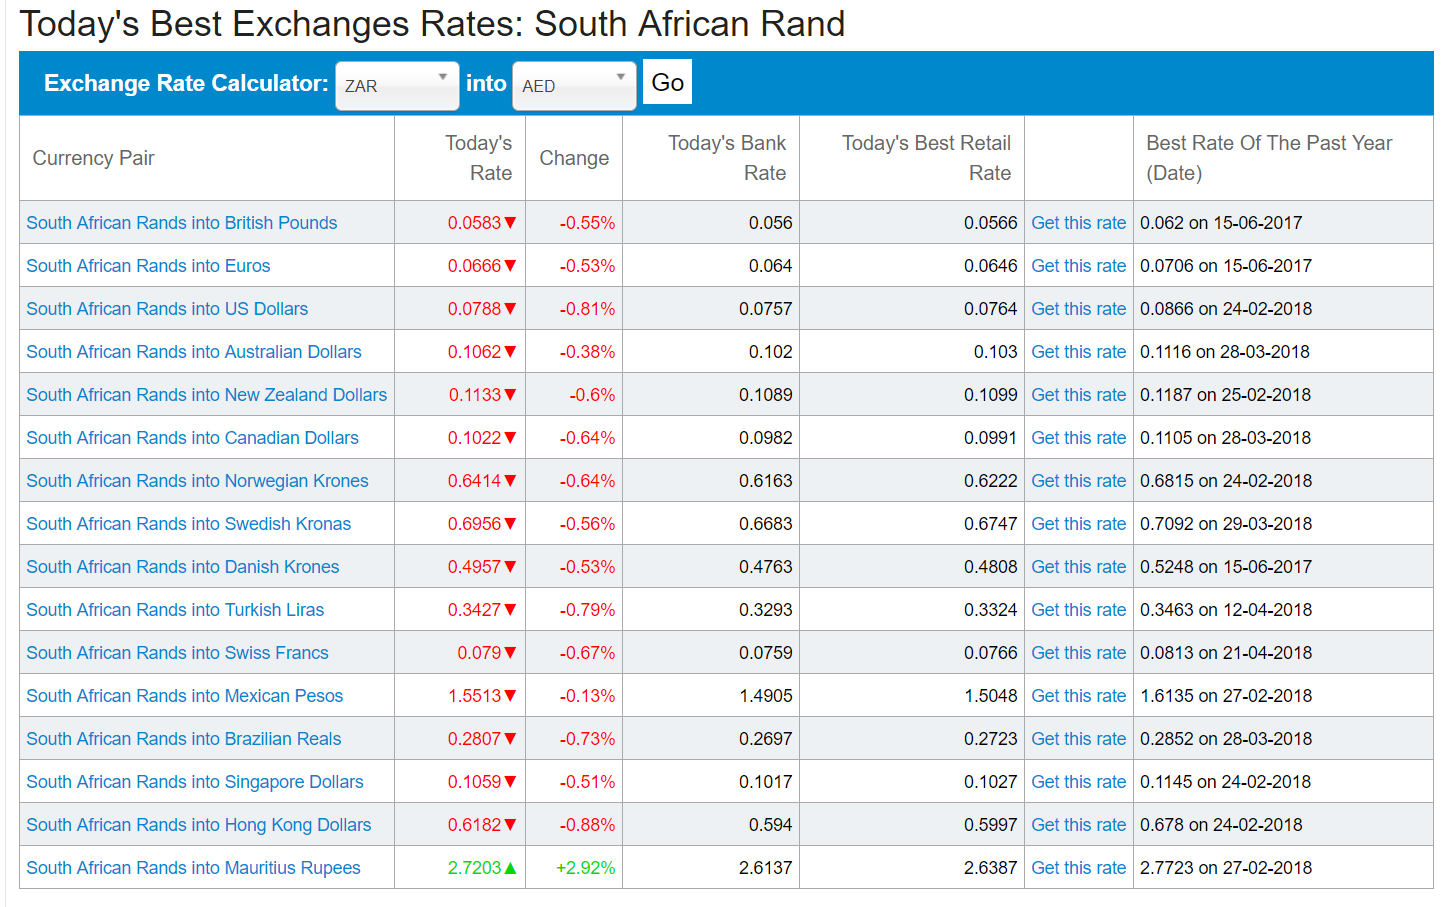Click Get this rate for Norwegian Krones

(x=1078, y=481)
